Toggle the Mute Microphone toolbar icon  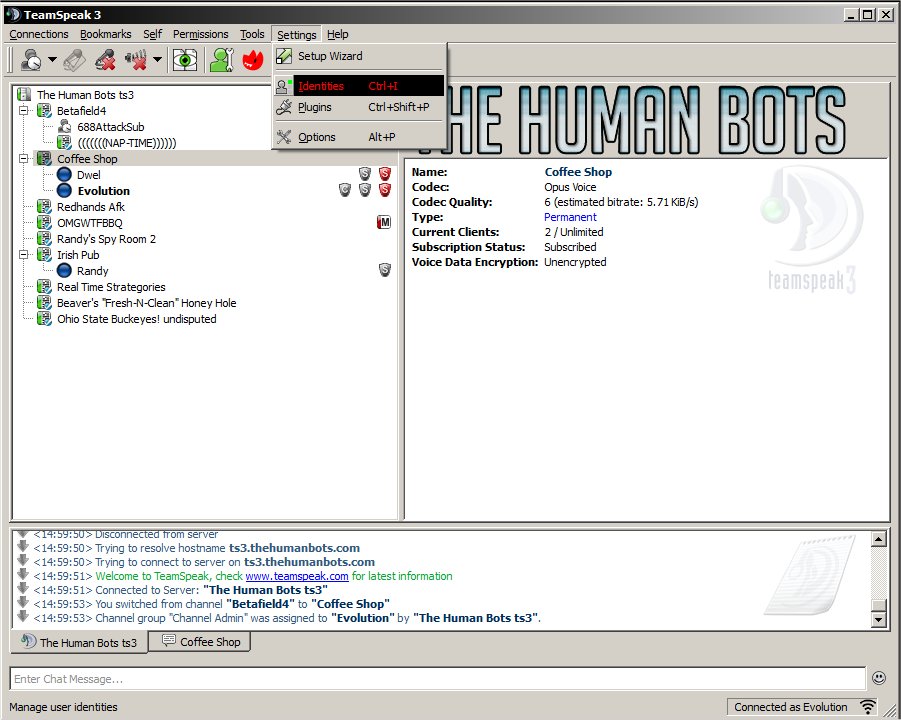pyautogui.click(x=106, y=59)
